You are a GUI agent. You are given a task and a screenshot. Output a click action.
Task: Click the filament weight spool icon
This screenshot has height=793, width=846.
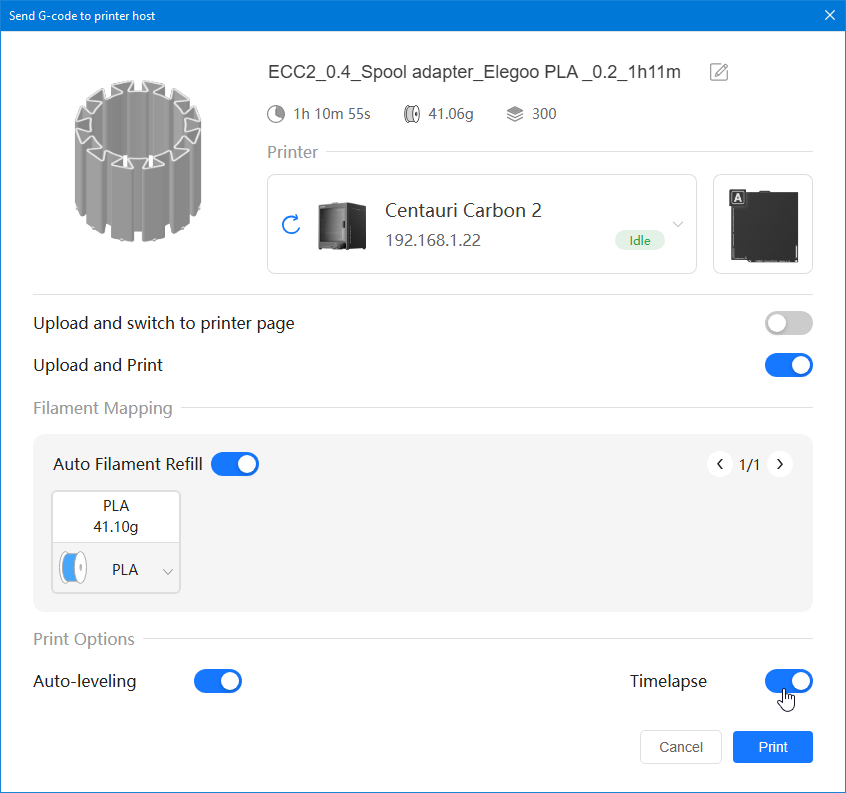[x=412, y=114]
